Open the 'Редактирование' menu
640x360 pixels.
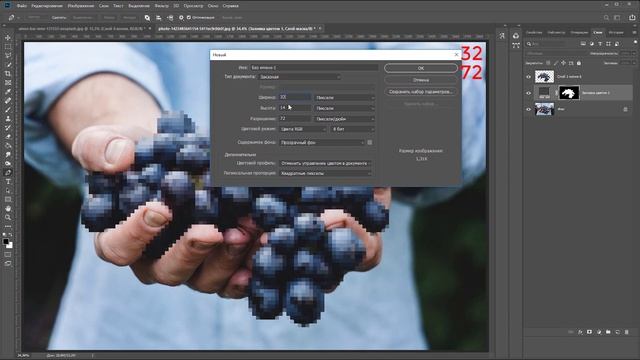47,6
